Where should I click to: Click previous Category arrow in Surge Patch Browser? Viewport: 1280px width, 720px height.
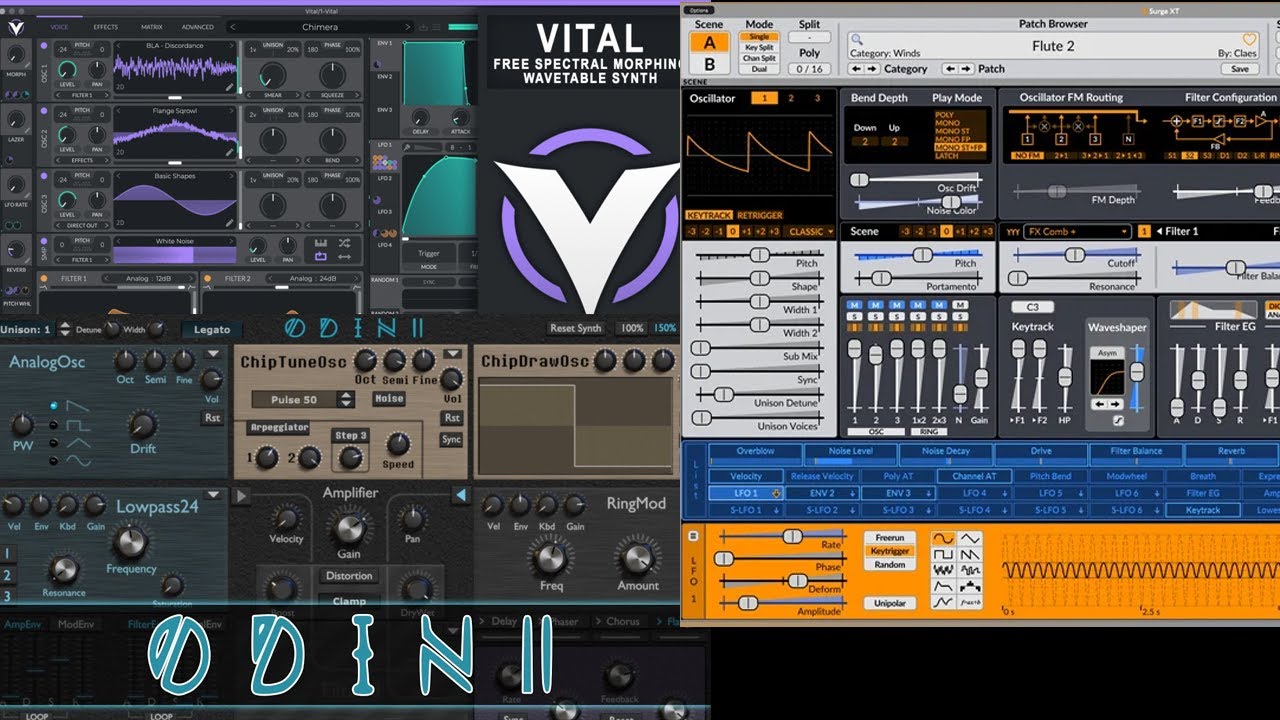point(856,69)
